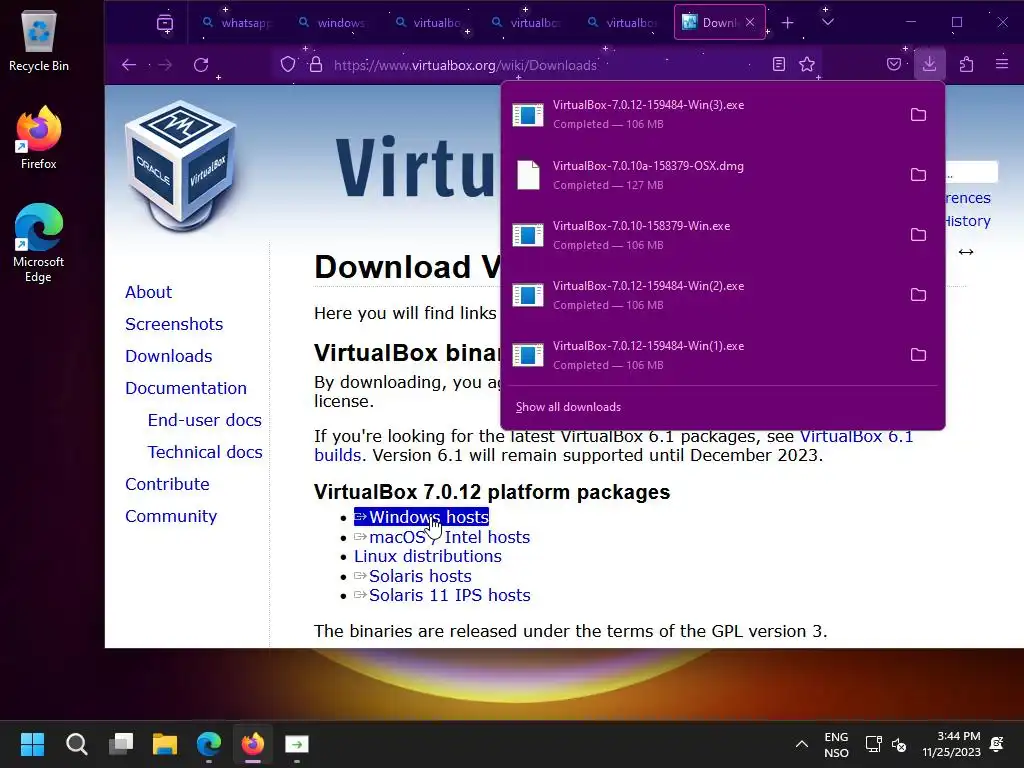Reload the VirtualBox downloads page
The height and width of the screenshot is (768, 1024).
click(x=201, y=65)
